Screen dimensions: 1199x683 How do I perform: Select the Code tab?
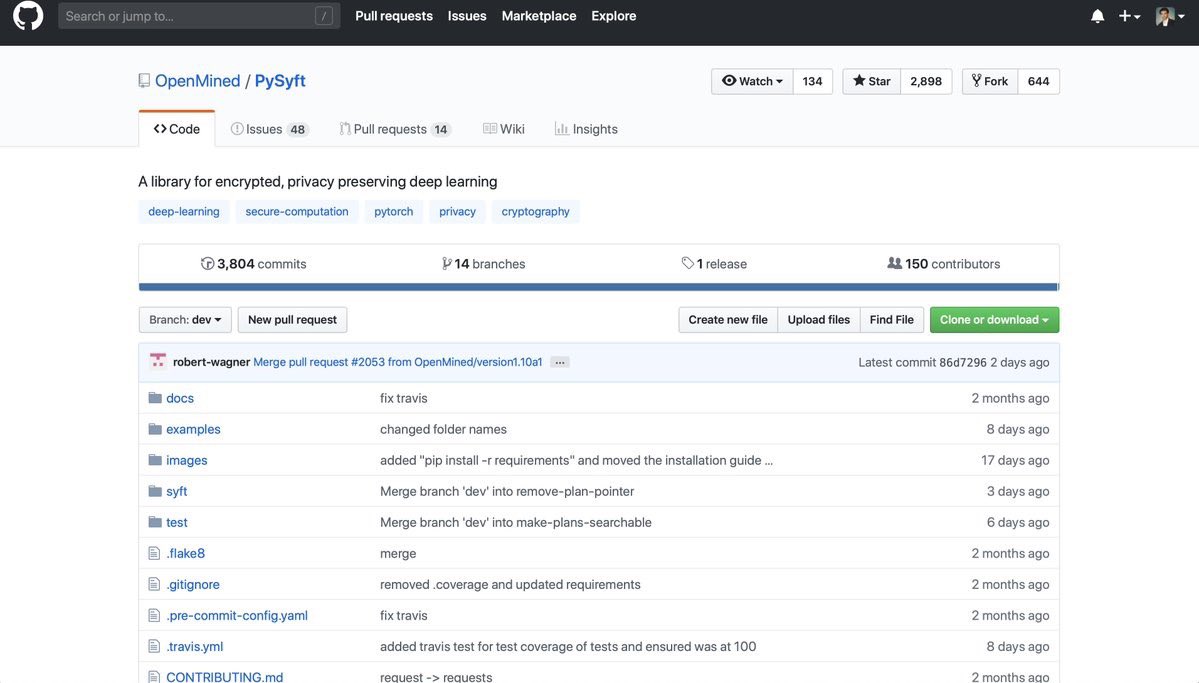(x=177, y=129)
